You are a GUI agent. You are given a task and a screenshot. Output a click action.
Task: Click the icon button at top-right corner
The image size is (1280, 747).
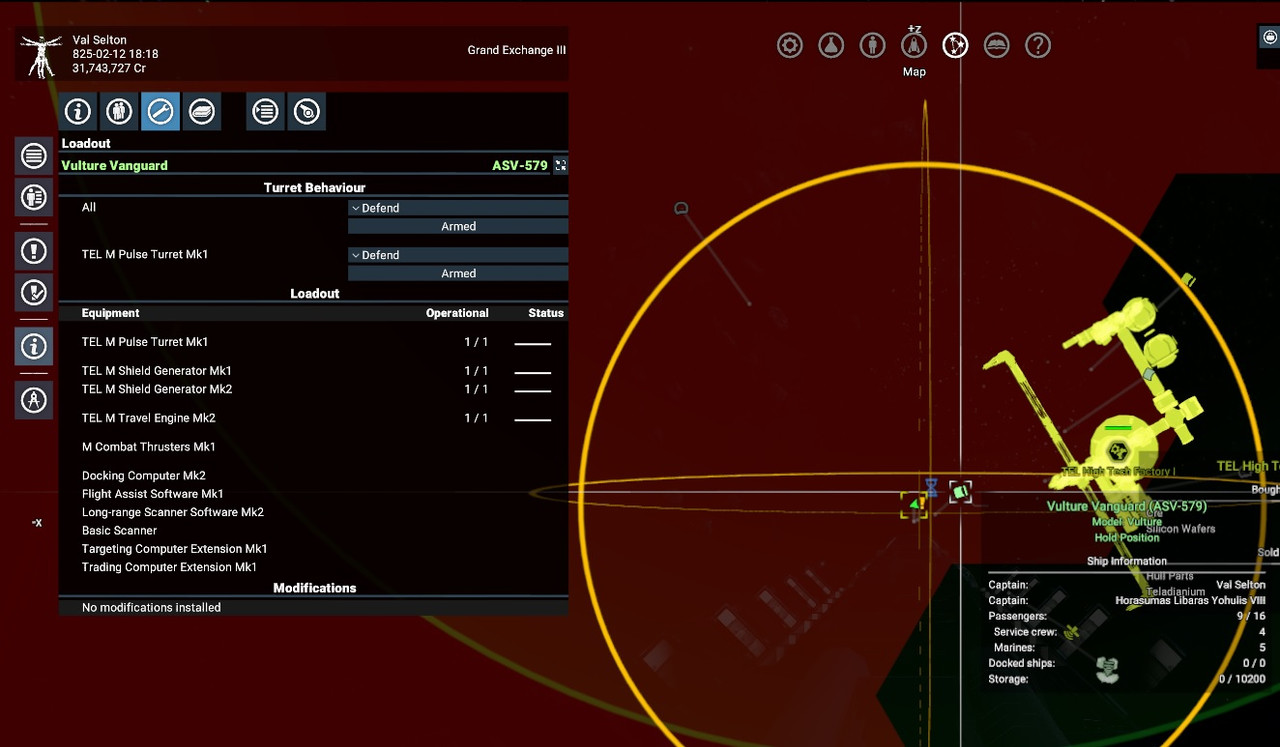pyautogui.click(x=1269, y=36)
